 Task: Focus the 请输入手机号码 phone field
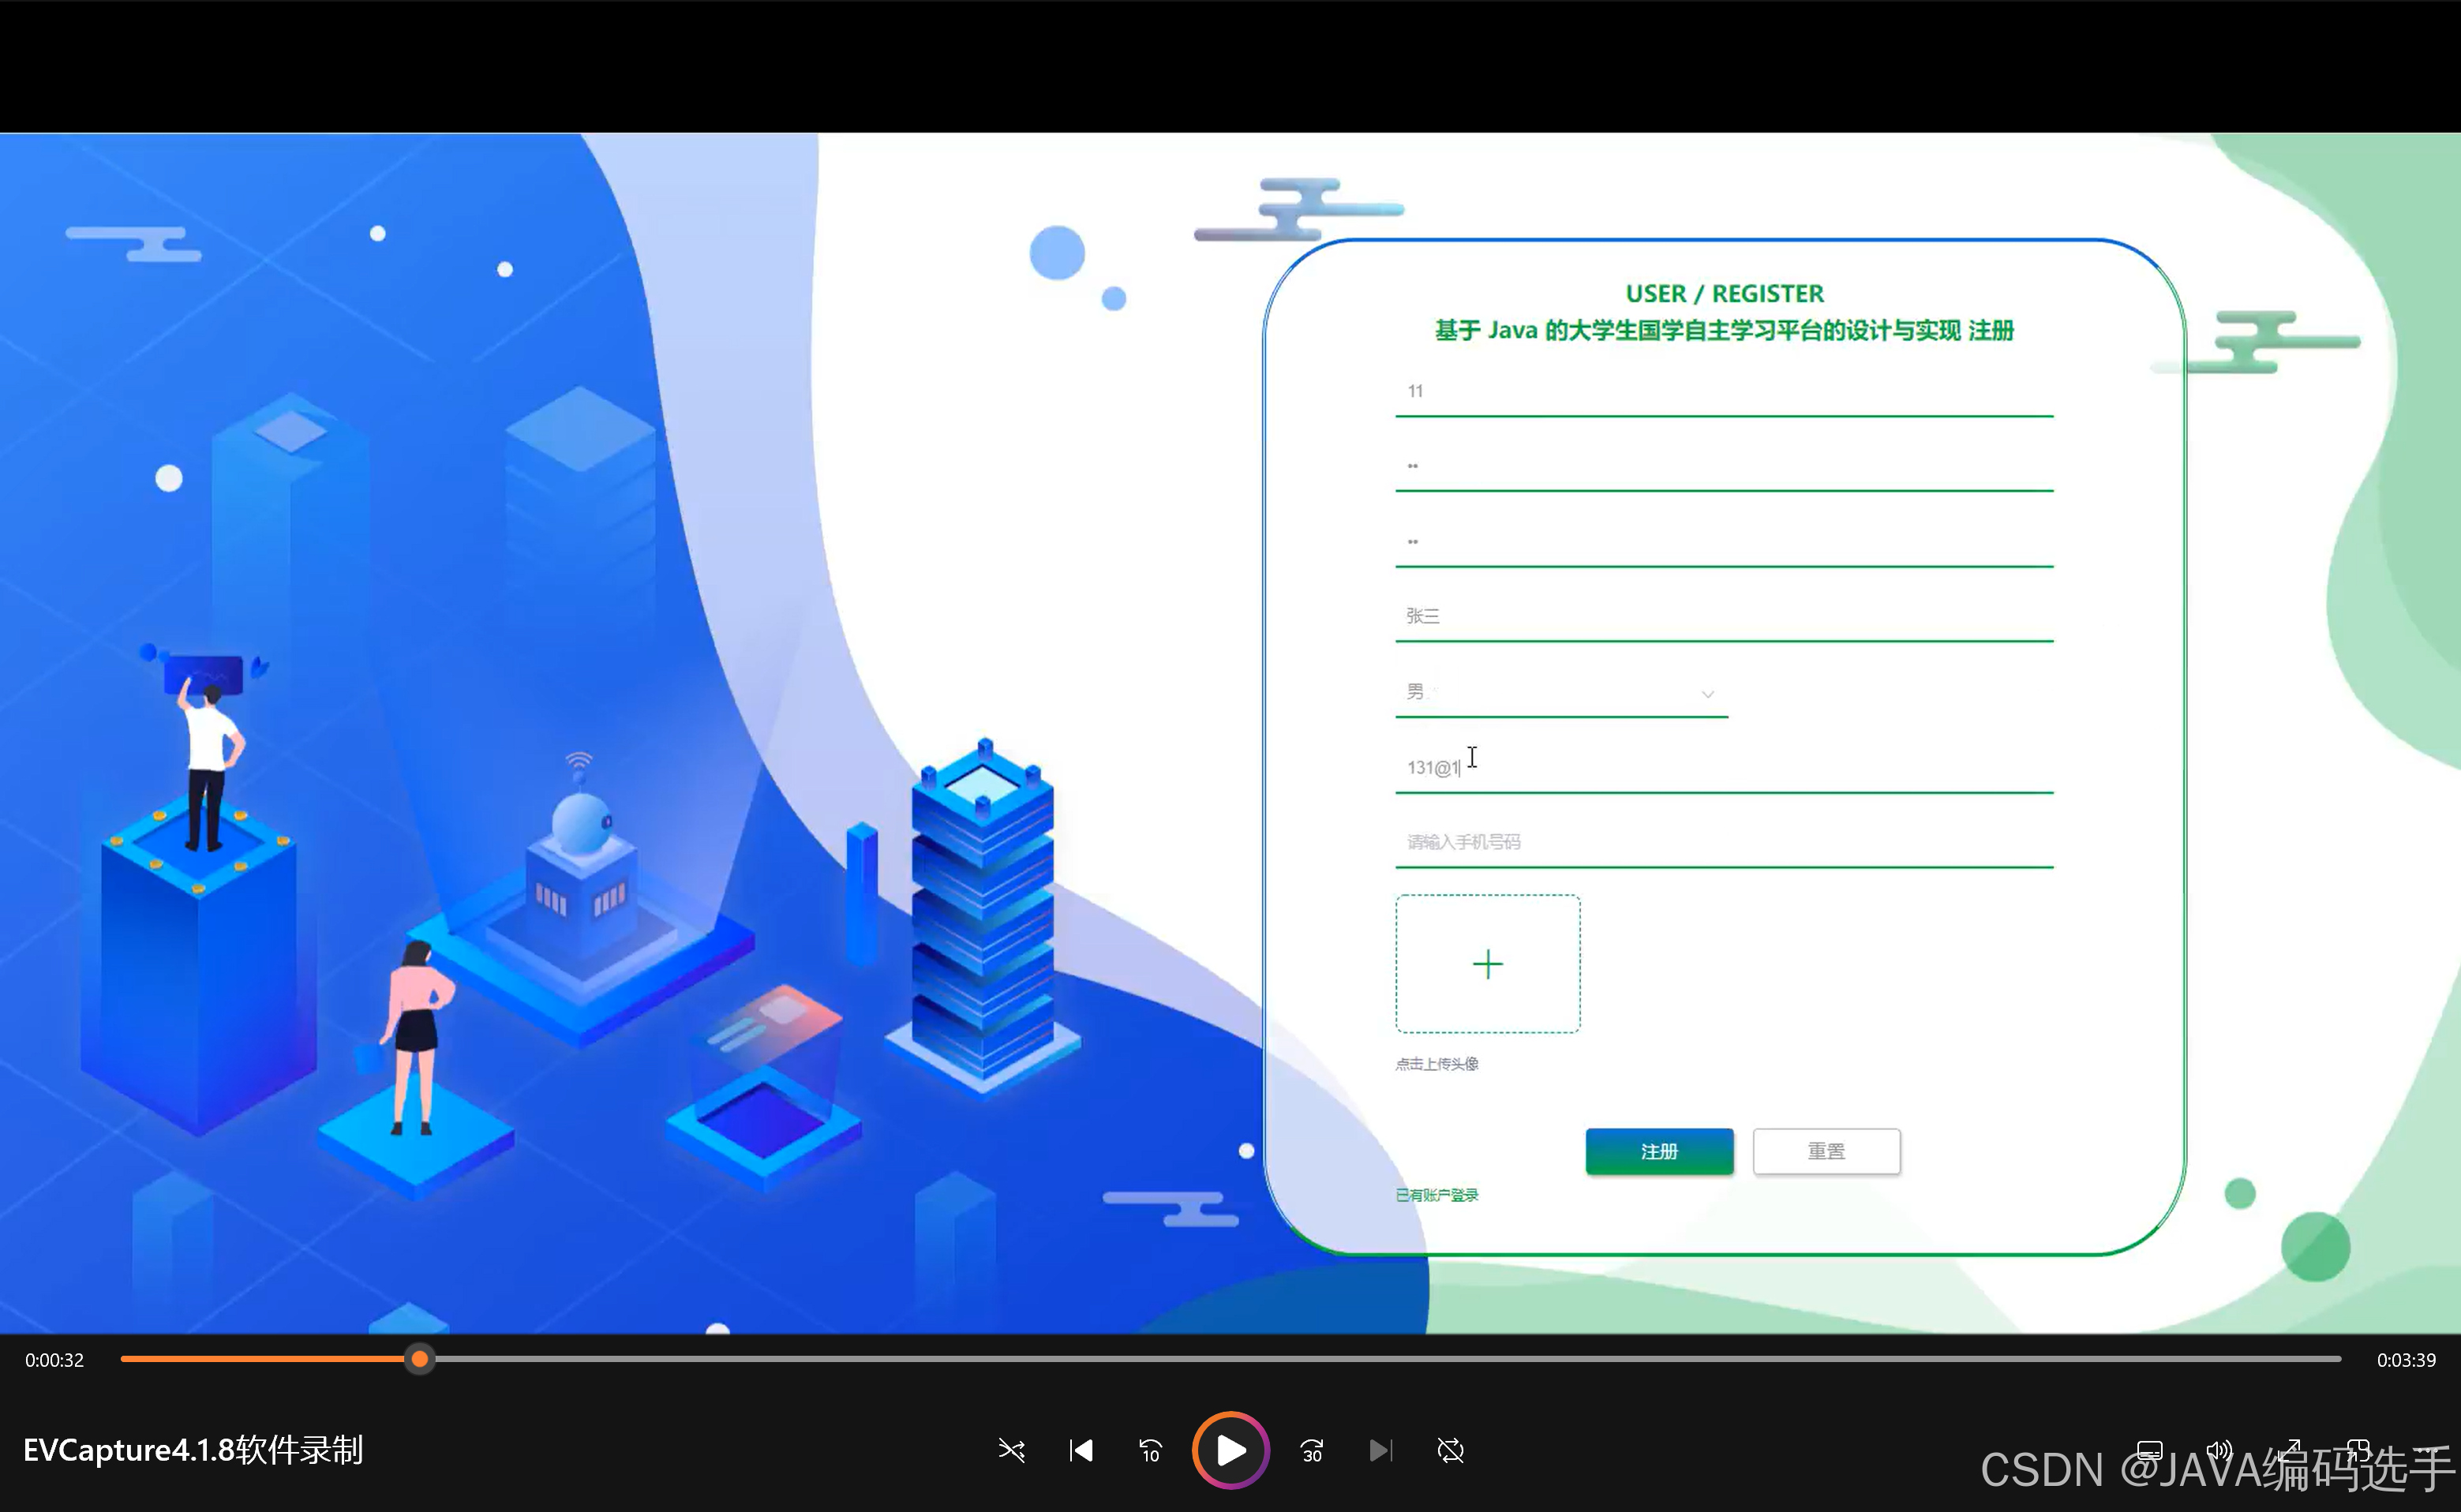pyautogui.click(x=1724, y=843)
